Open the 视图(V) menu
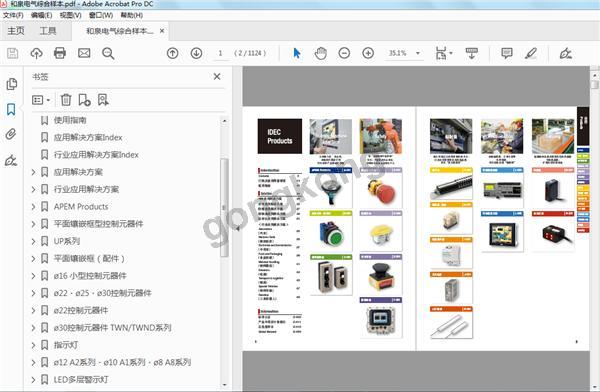 pos(70,15)
